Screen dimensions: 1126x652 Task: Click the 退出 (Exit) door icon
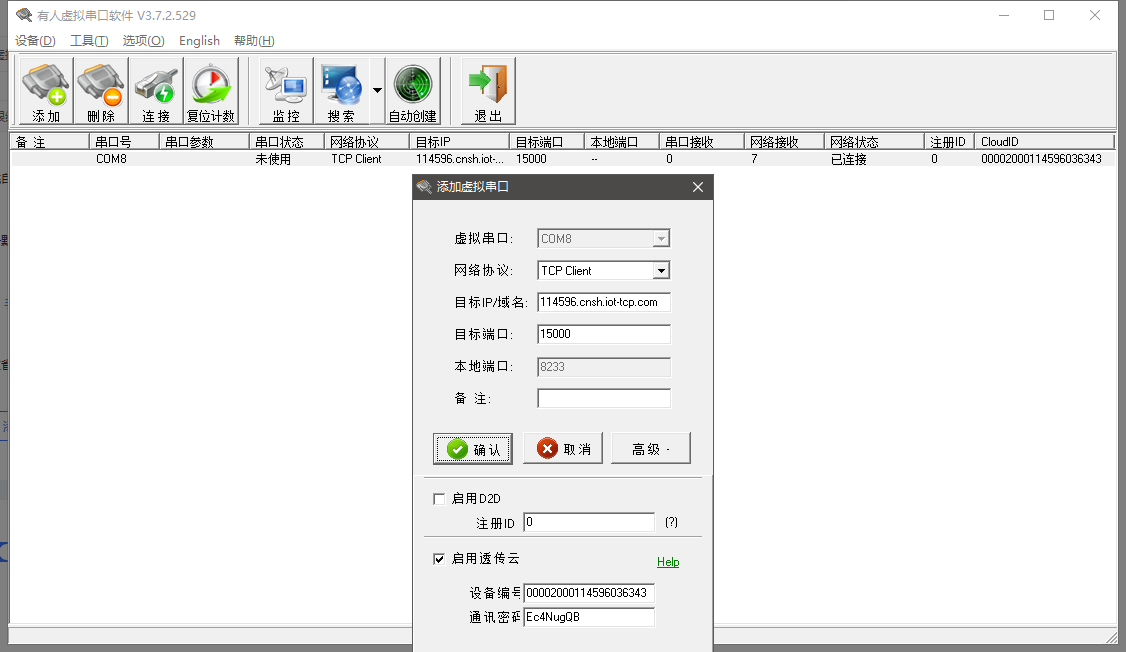pos(488,92)
